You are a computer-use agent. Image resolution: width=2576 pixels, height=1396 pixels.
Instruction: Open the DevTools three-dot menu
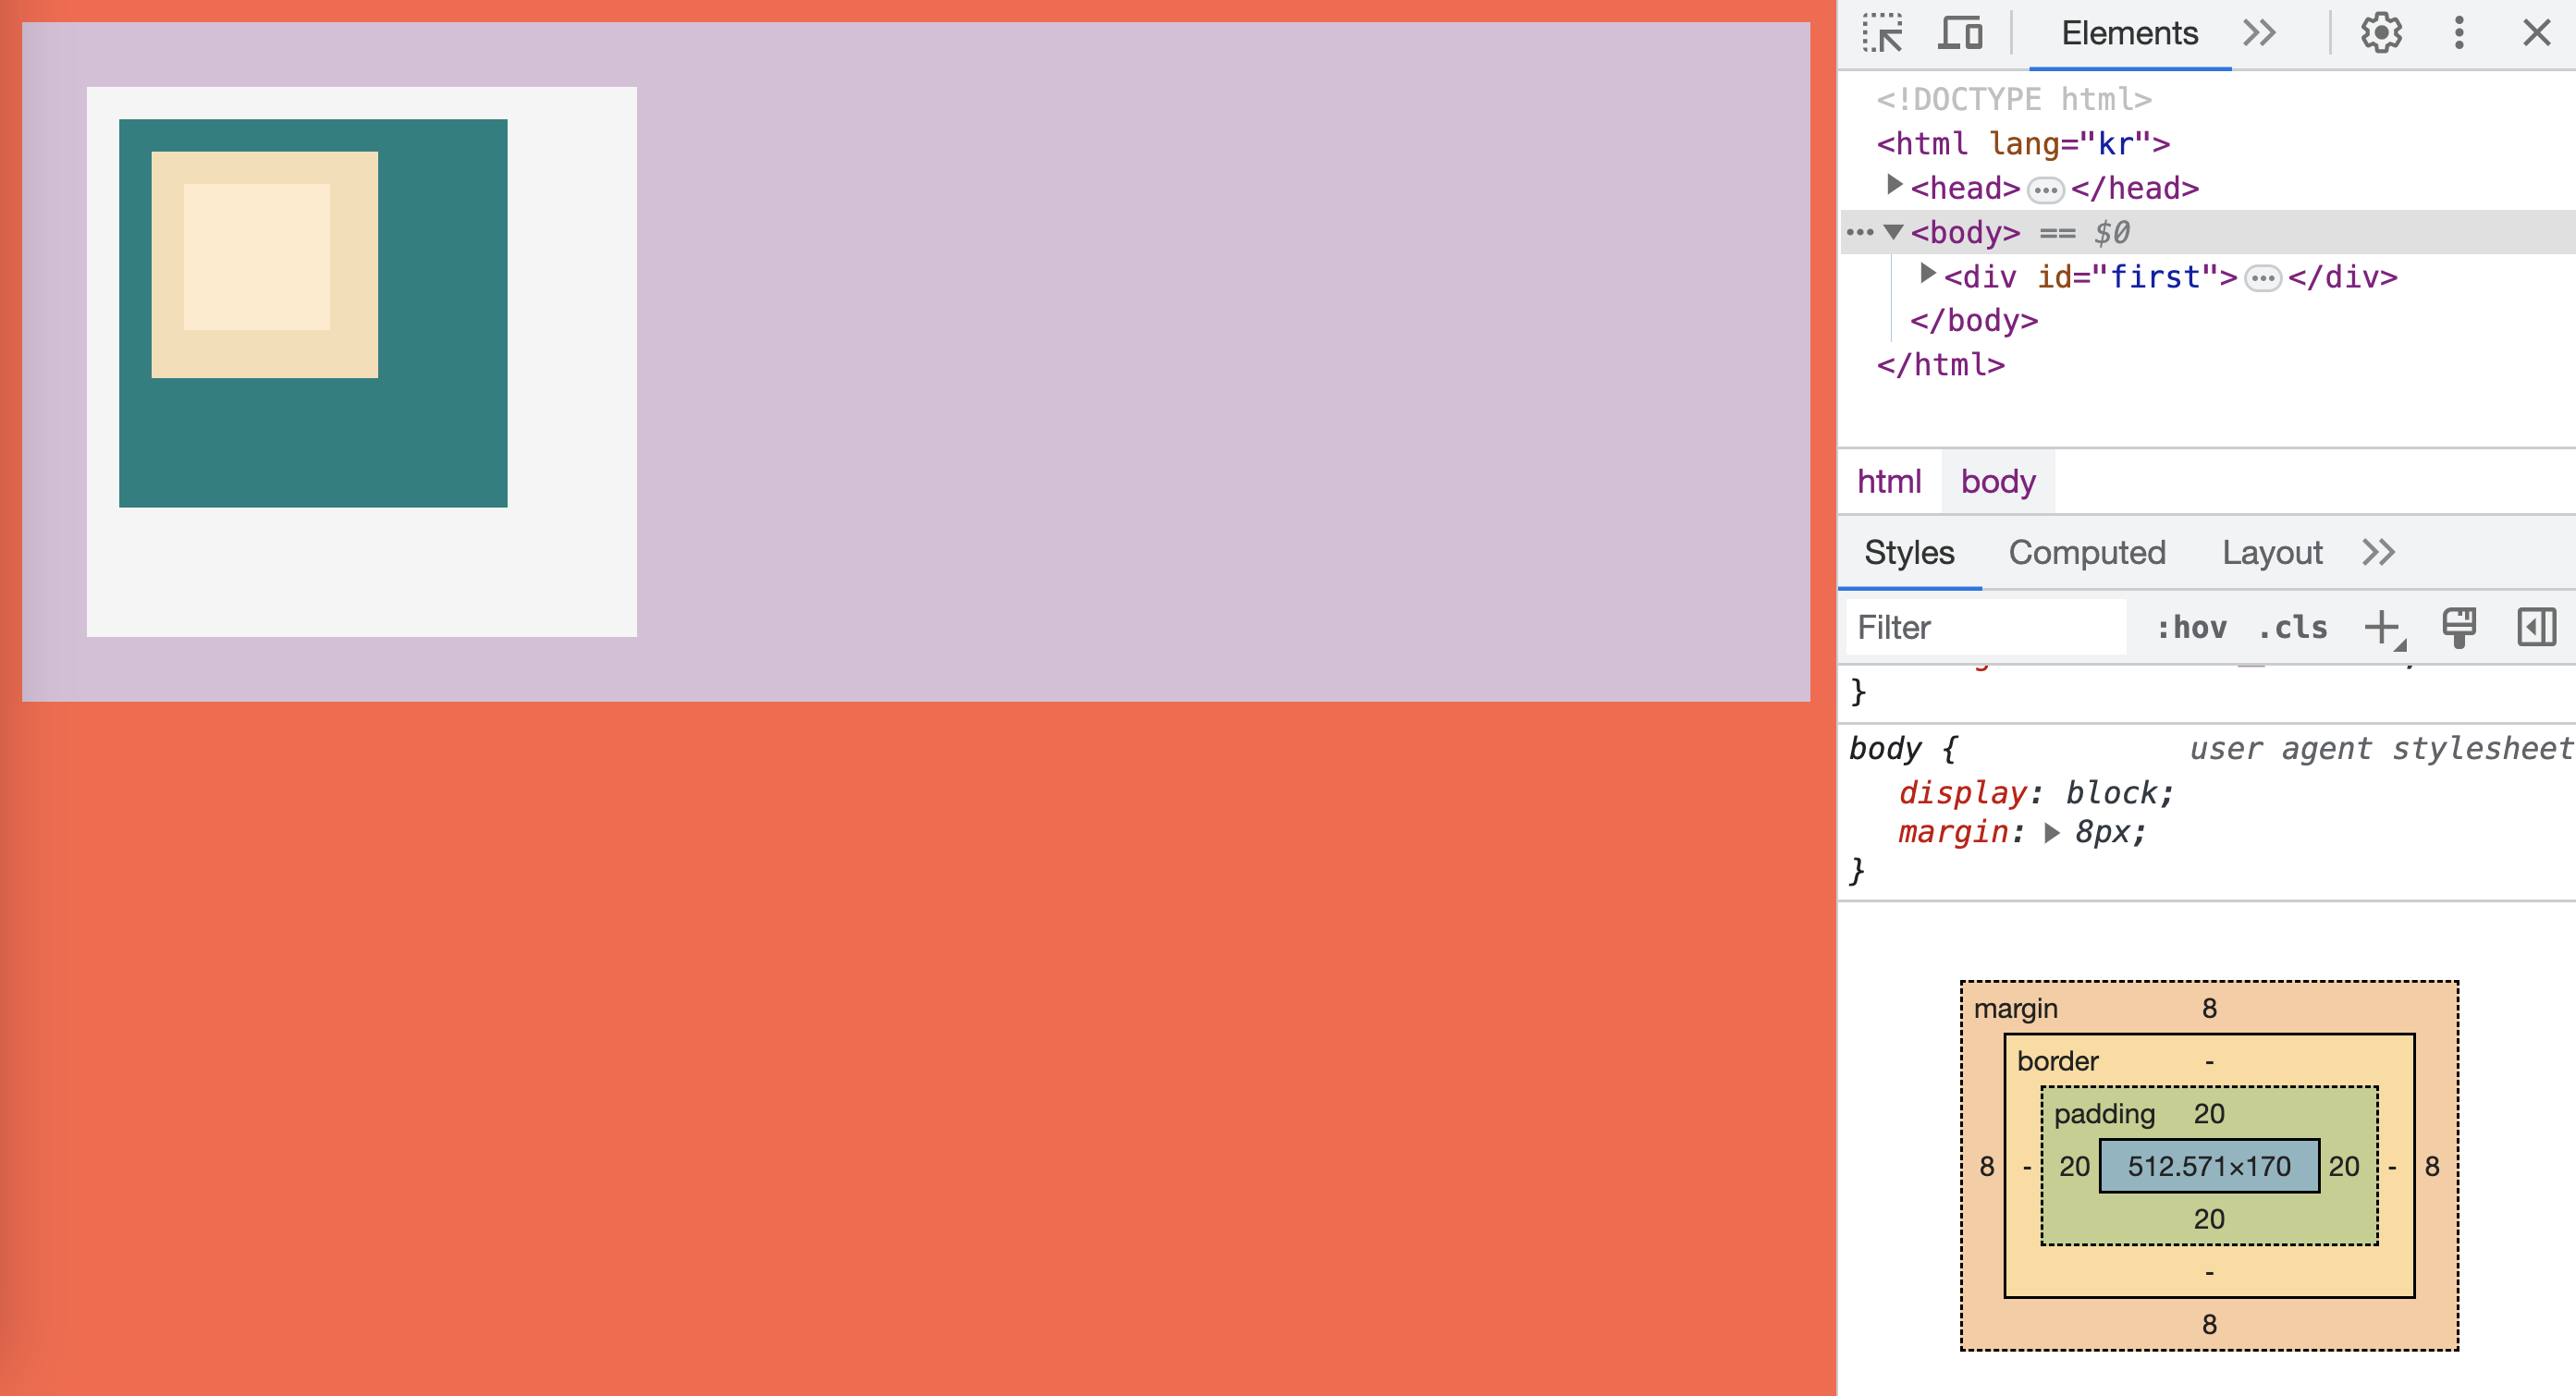click(x=2459, y=33)
